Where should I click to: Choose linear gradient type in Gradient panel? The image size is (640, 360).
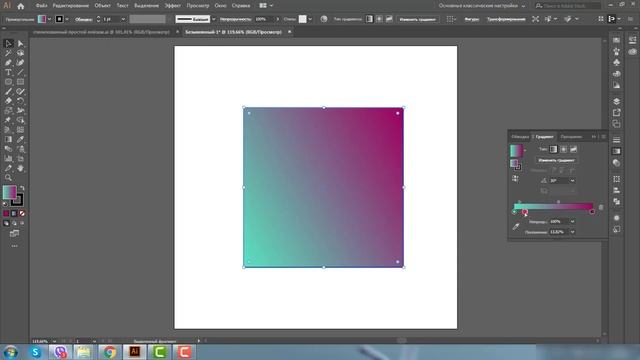[x=553, y=149]
